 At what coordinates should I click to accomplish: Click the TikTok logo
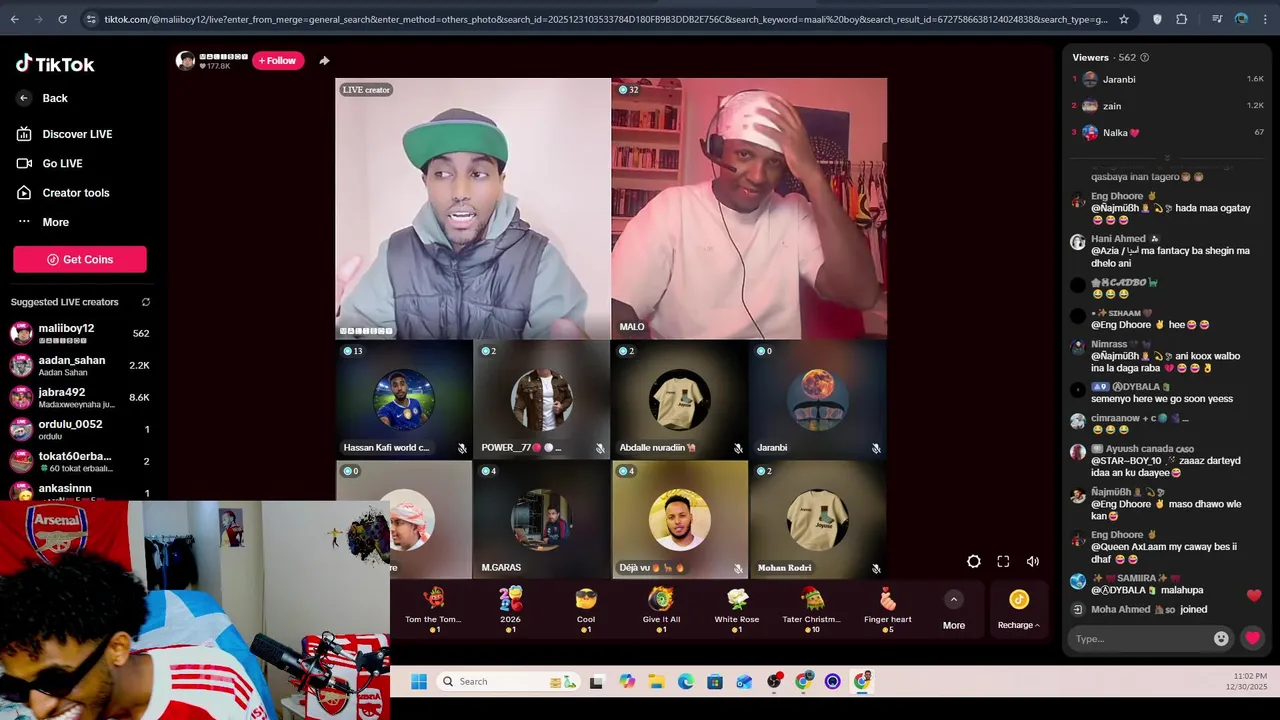55,64
